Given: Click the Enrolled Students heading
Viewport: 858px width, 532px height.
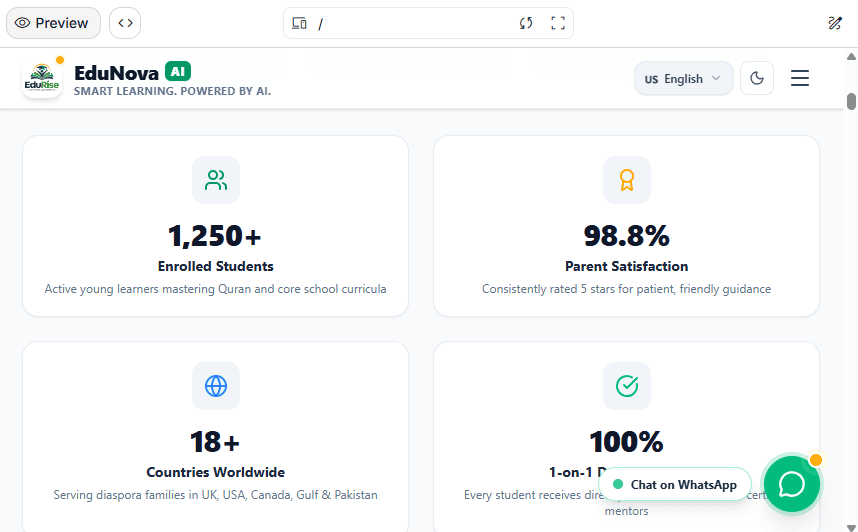Looking at the screenshot, I should tap(216, 267).
